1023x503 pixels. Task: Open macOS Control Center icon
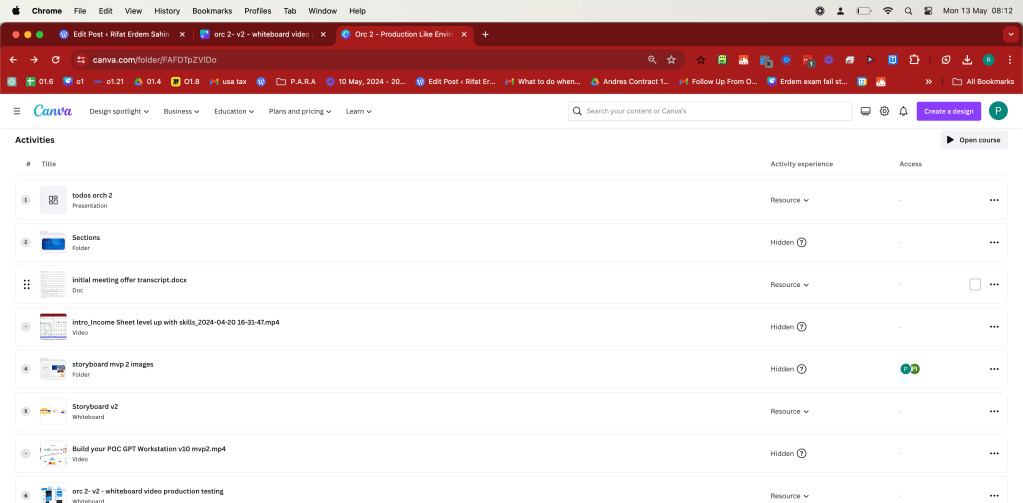click(928, 11)
